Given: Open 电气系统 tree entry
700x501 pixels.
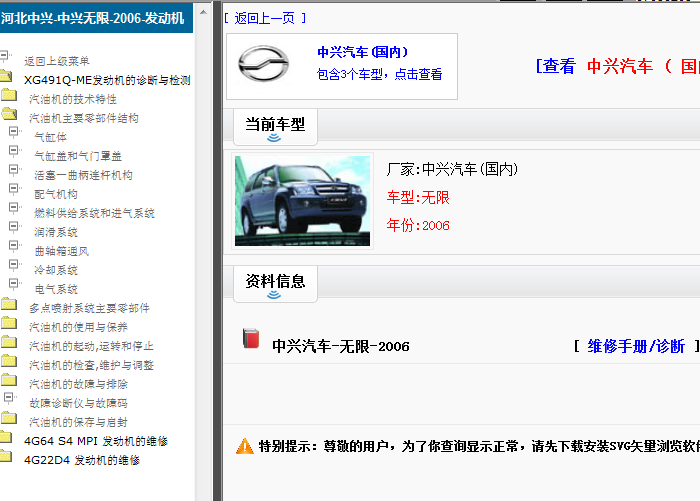Looking at the screenshot, I should pyautogui.click(x=56, y=289).
